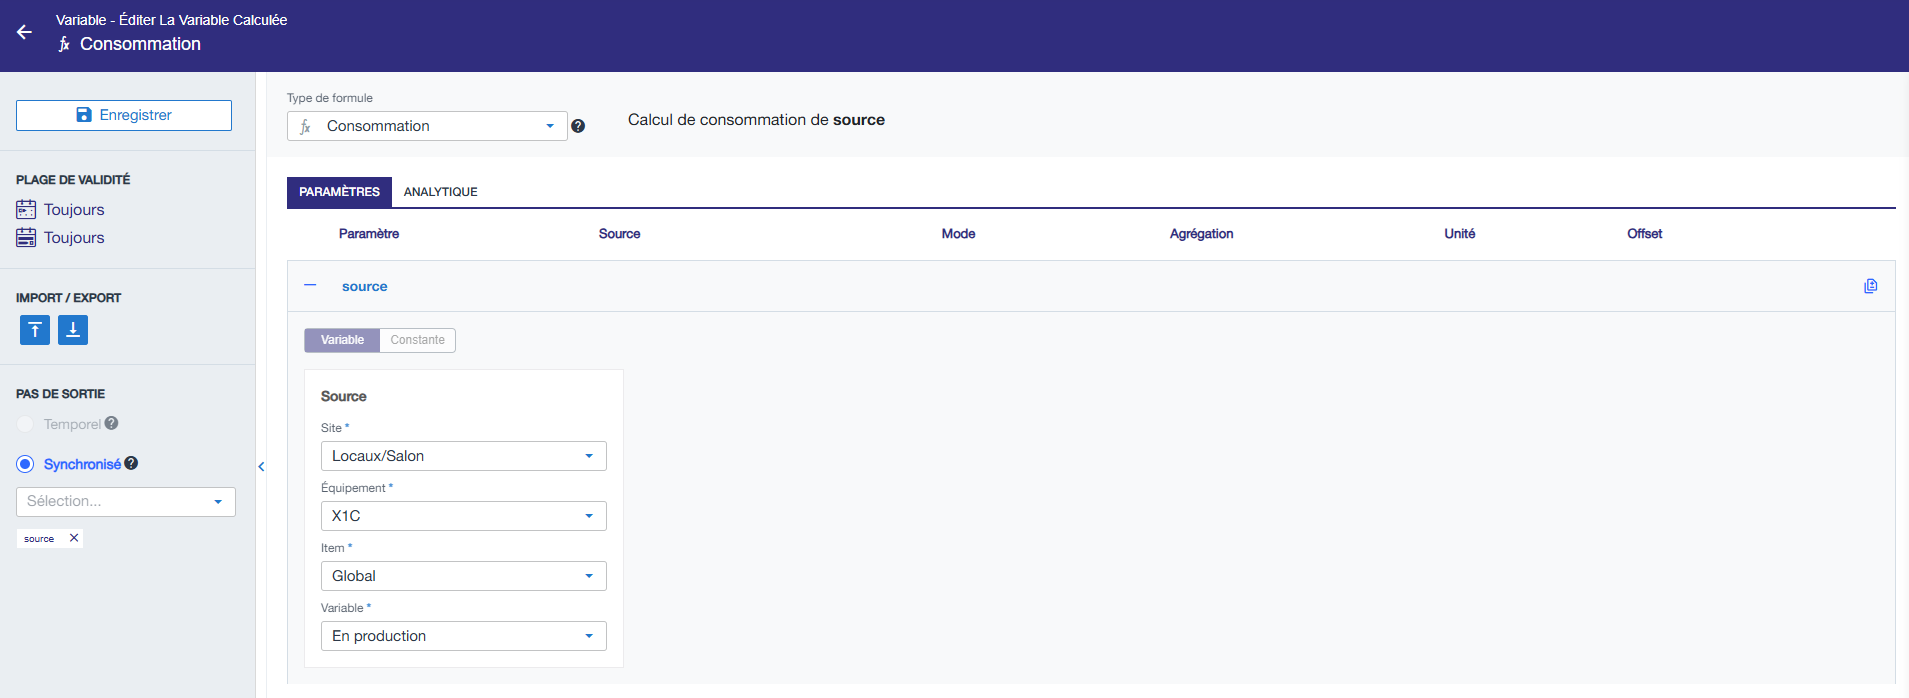Screen dimensions: 1909x698
Task: Click the Calcul de consommation de source text
Action: [756, 120]
